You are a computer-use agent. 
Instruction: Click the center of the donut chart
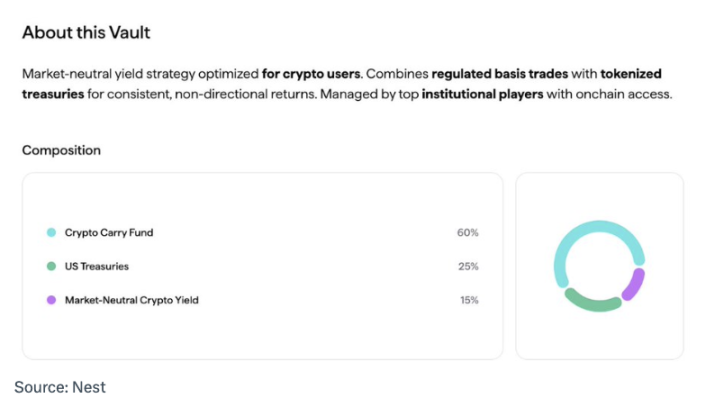pyautogui.click(x=599, y=266)
